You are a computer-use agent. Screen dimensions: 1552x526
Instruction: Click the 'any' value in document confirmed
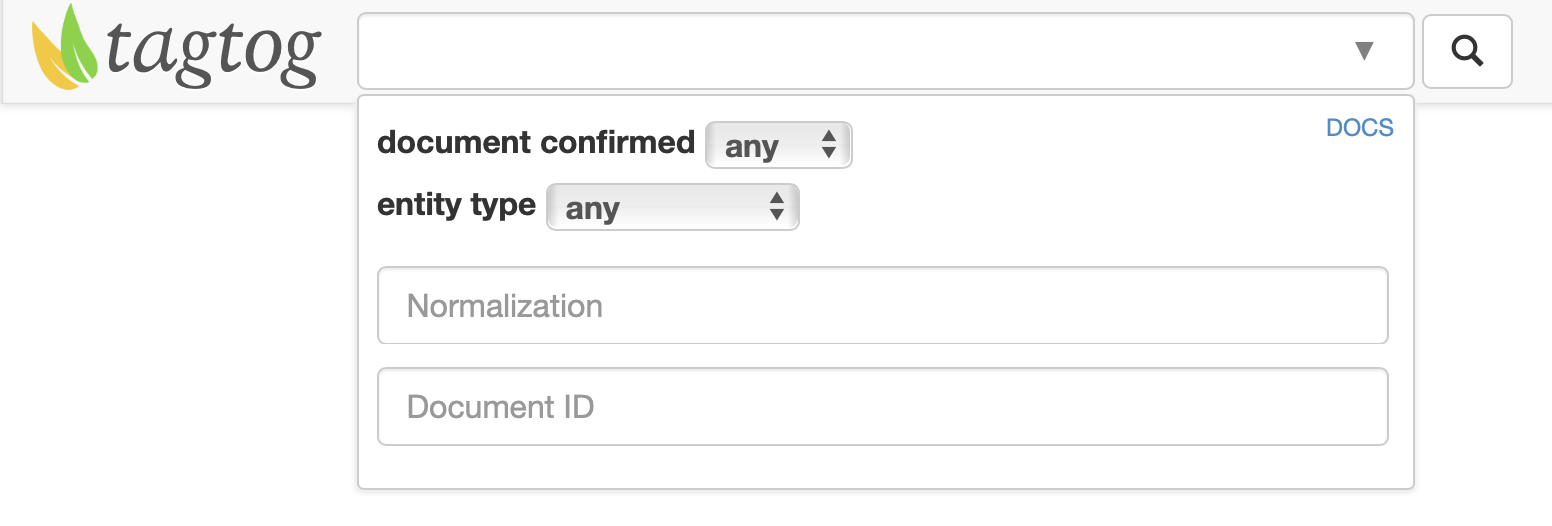pyautogui.click(x=752, y=147)
